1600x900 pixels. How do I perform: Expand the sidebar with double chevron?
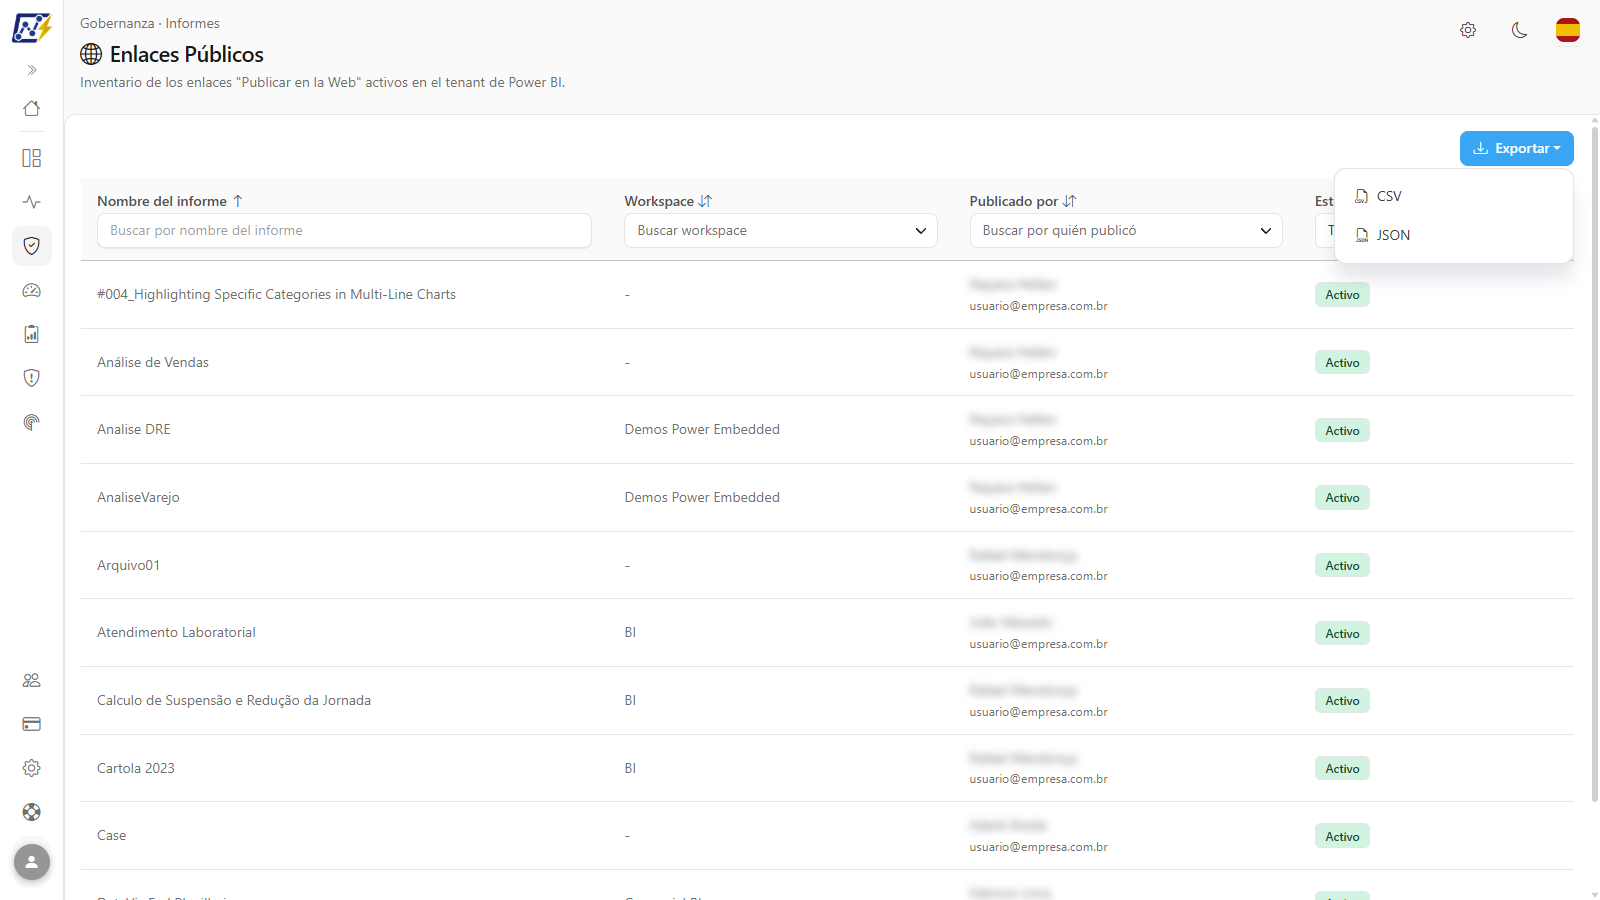32,70
